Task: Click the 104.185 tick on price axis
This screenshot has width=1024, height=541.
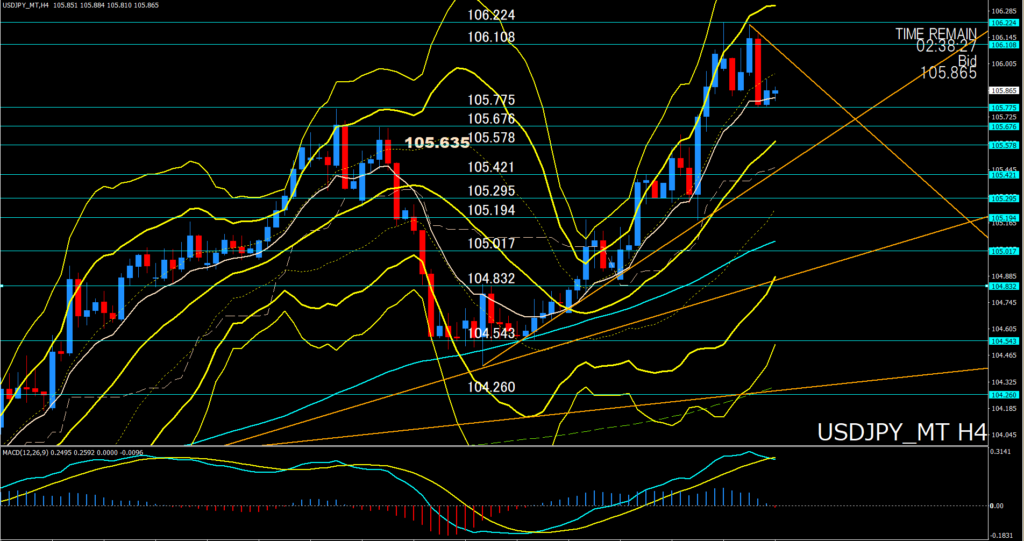Action: coord(1002,408)
